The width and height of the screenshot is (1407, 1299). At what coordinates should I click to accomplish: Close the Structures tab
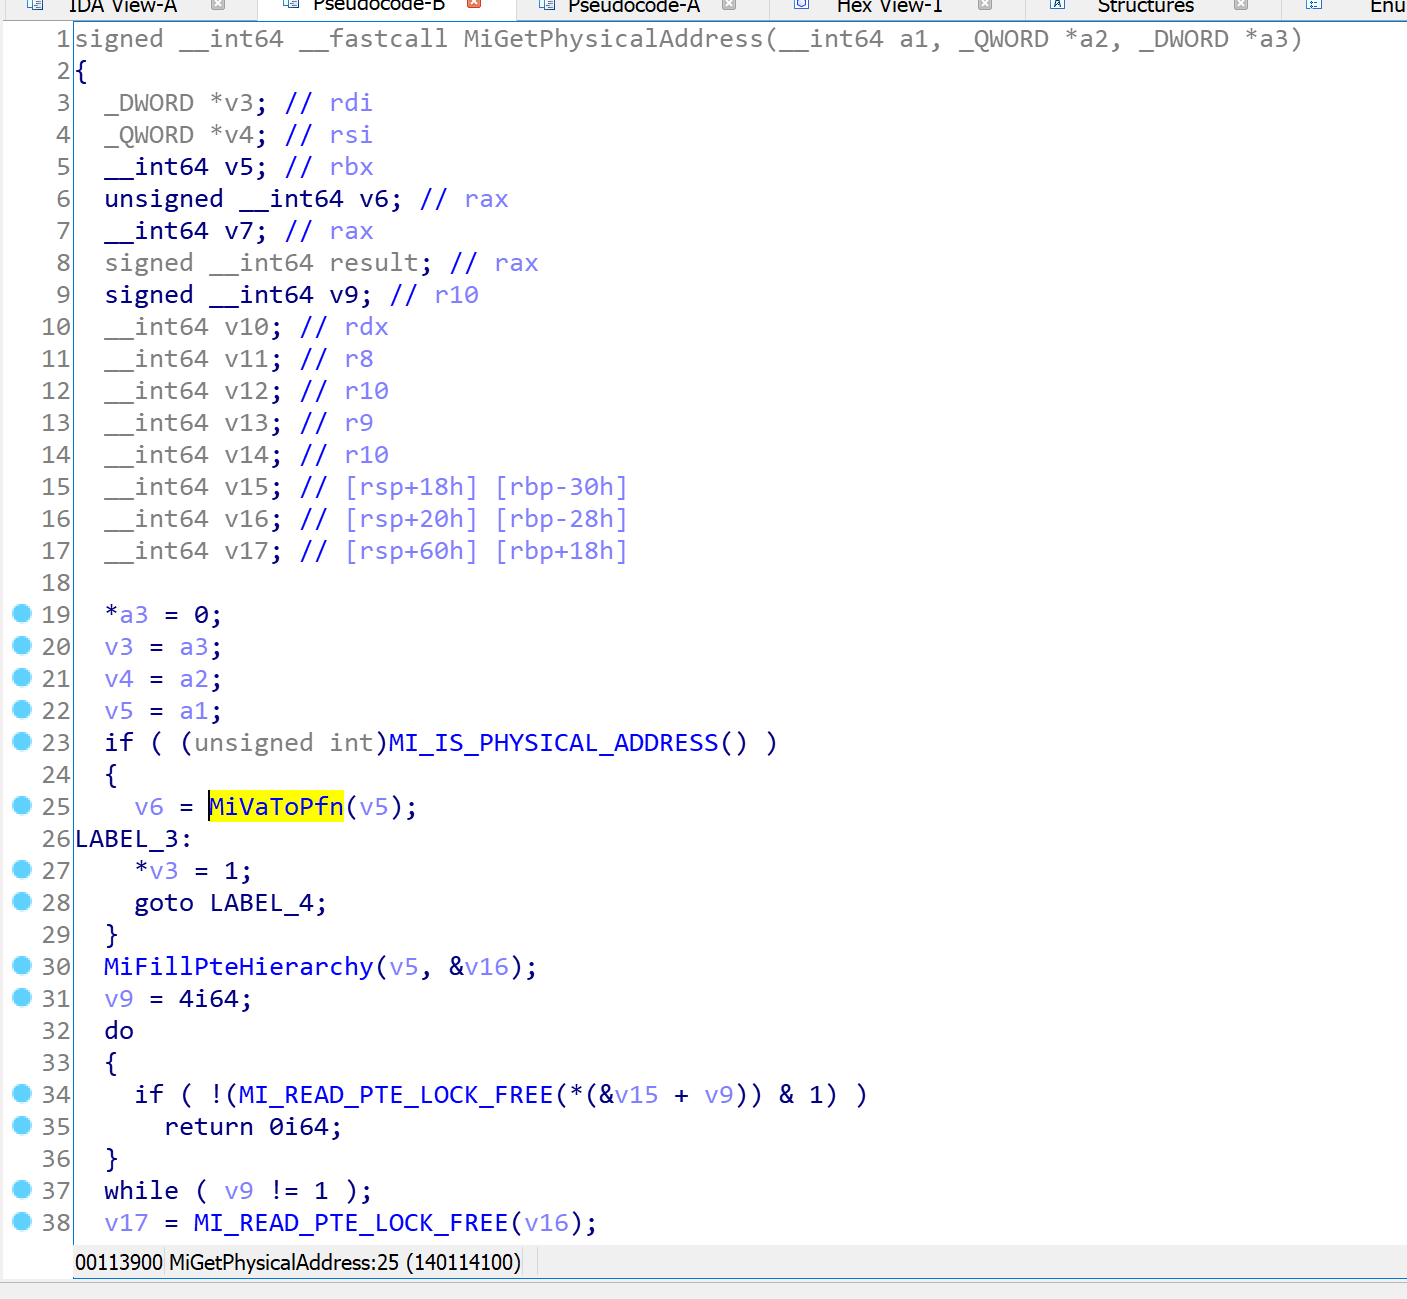1241,5
